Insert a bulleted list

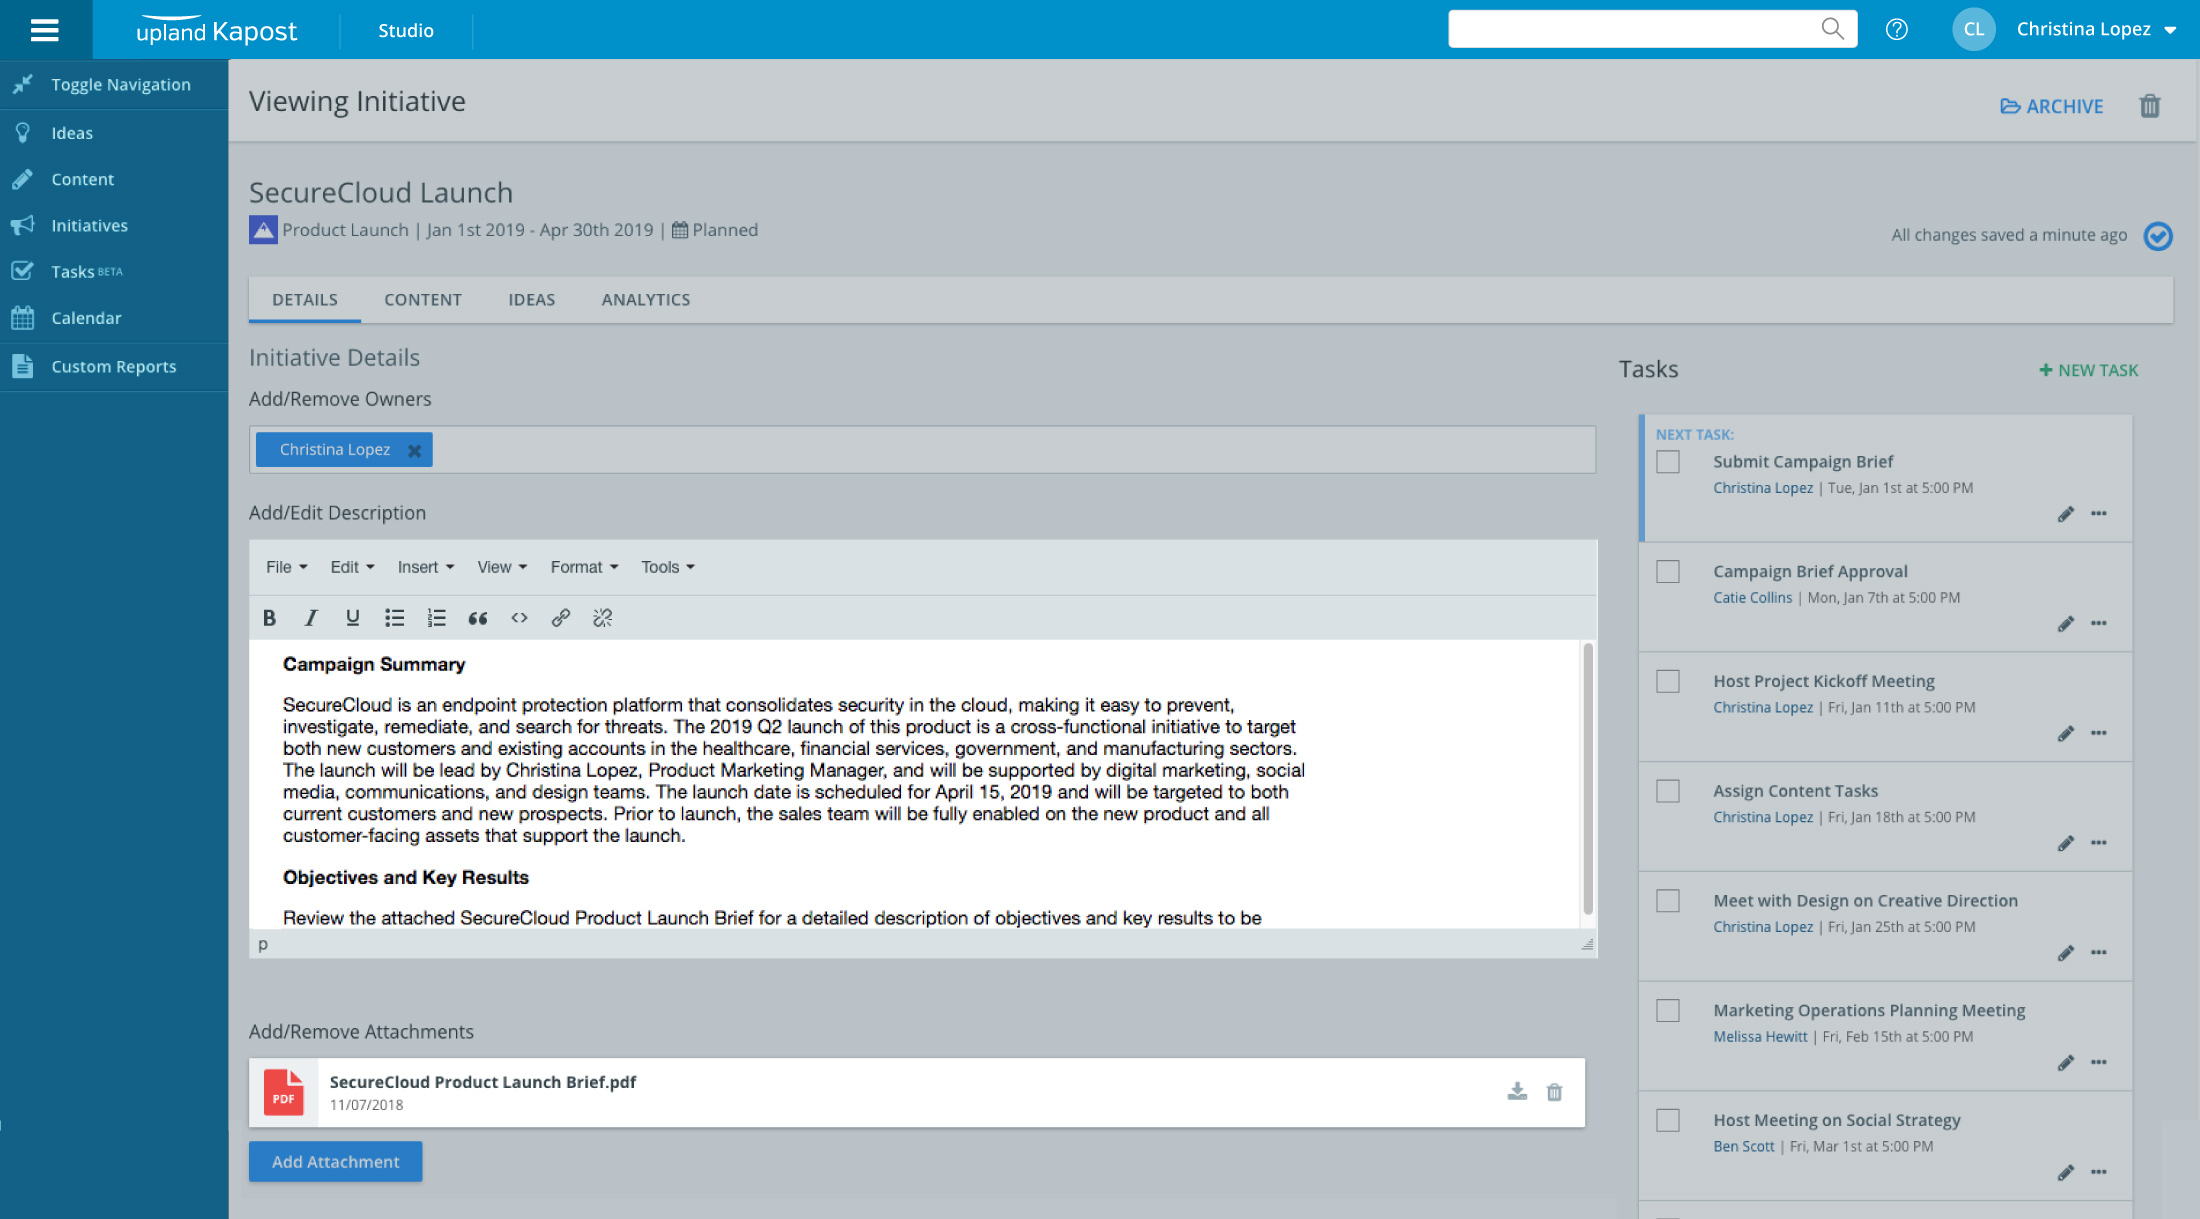(394, 618)
